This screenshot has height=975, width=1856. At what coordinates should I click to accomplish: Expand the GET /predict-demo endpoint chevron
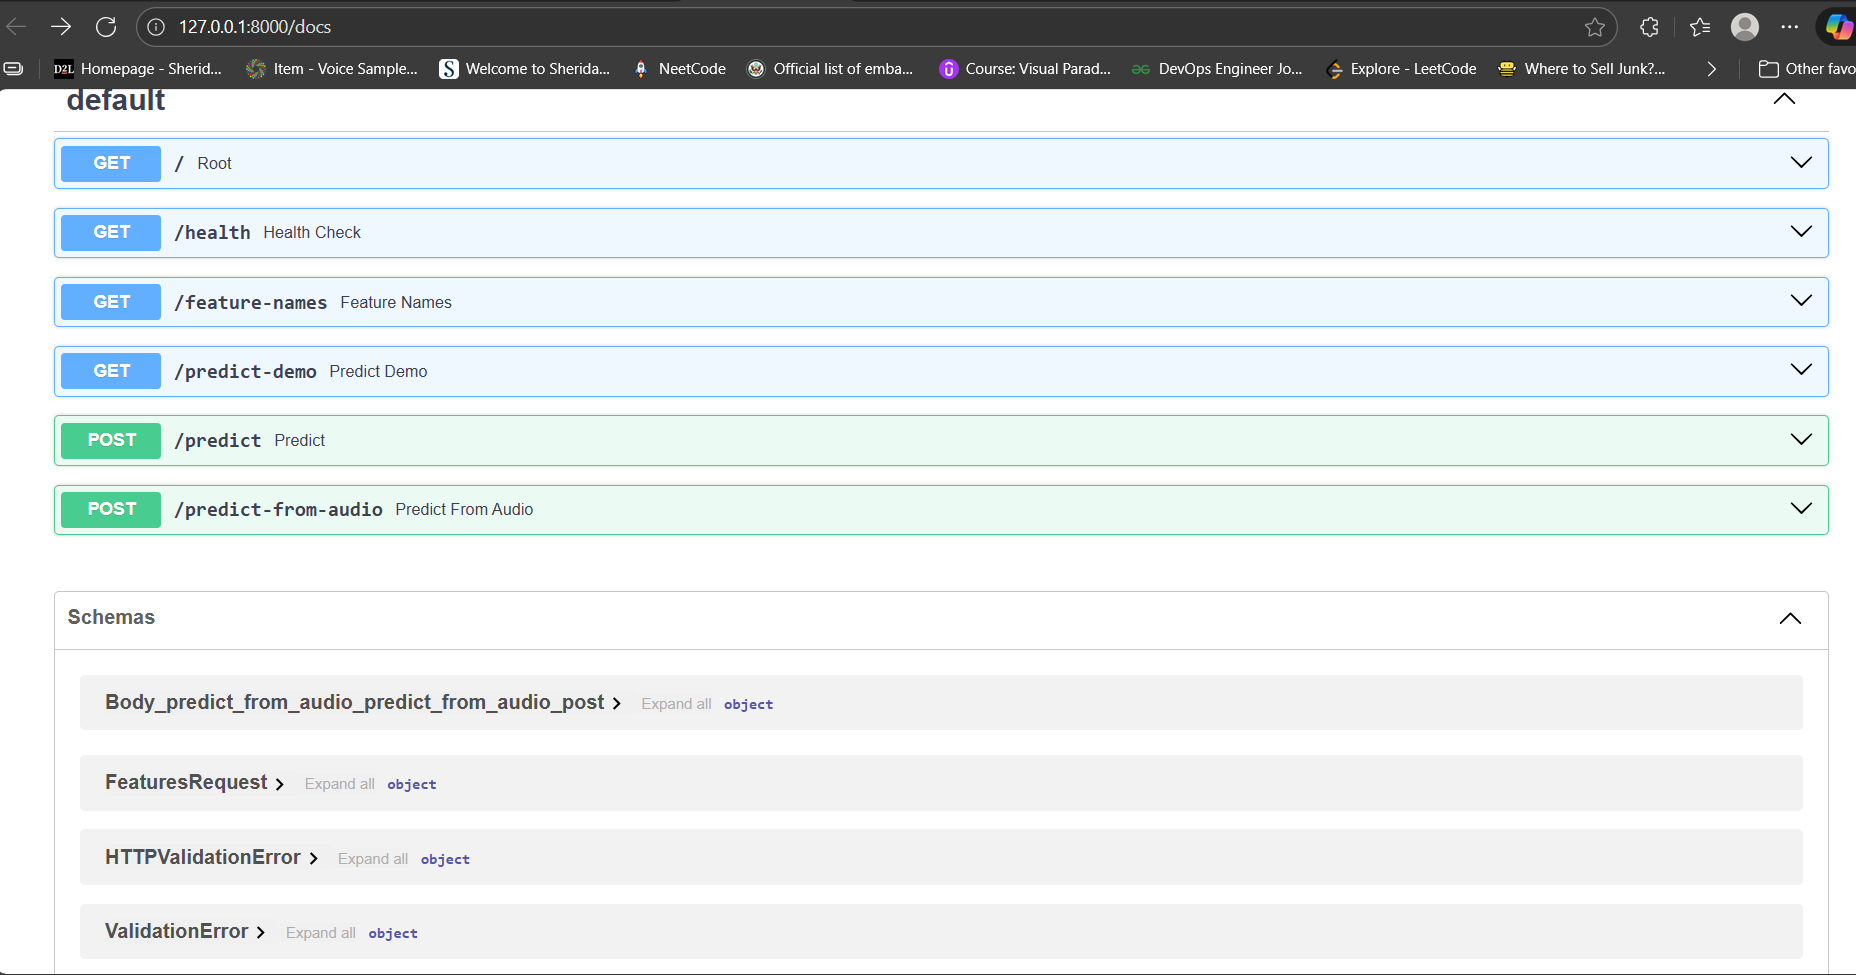pos(1801,370)
